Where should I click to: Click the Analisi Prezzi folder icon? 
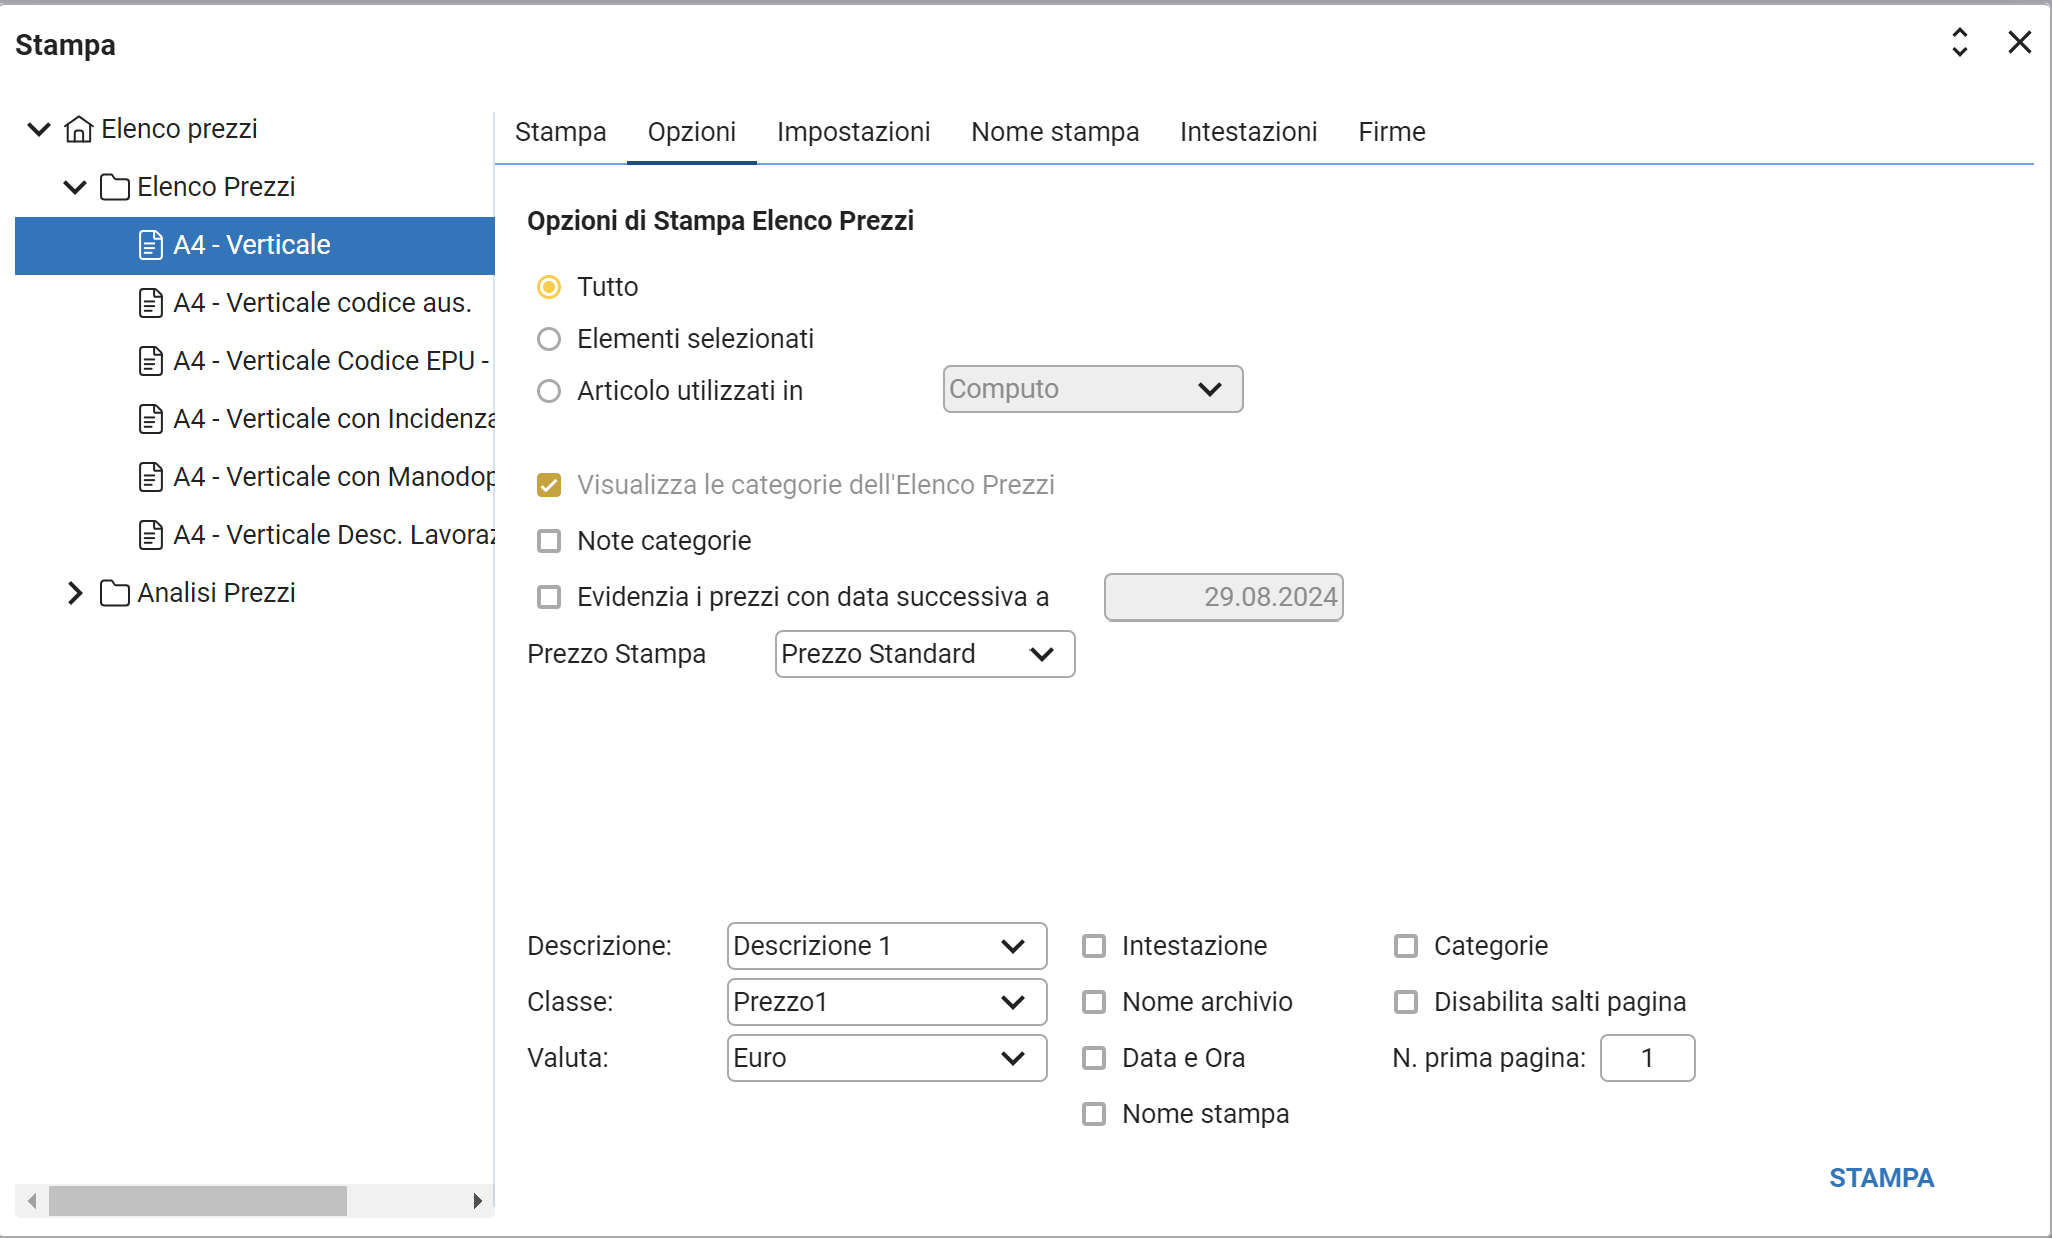(x=114, y=593)
